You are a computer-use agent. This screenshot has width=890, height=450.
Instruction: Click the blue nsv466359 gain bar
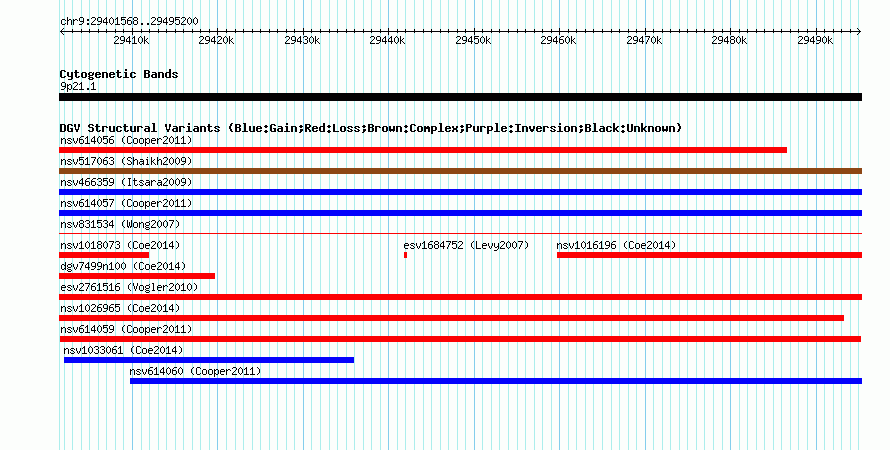tap(460, 192)
